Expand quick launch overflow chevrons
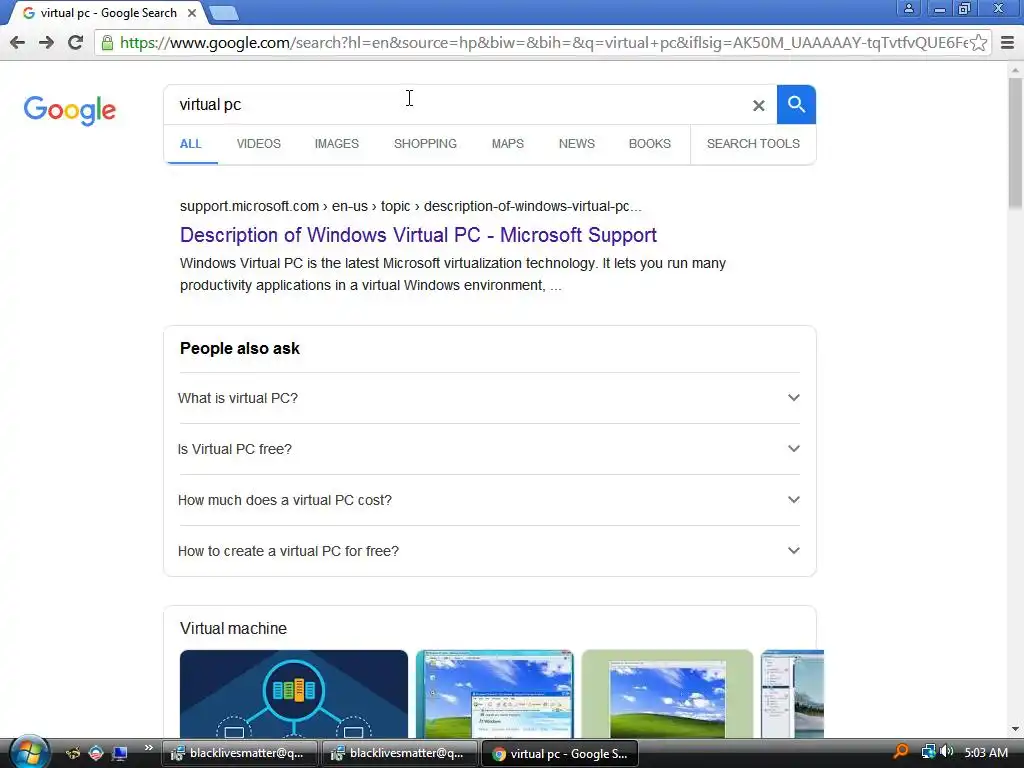The height and width of the screenshot is (768, 1024). coord(149,748)
